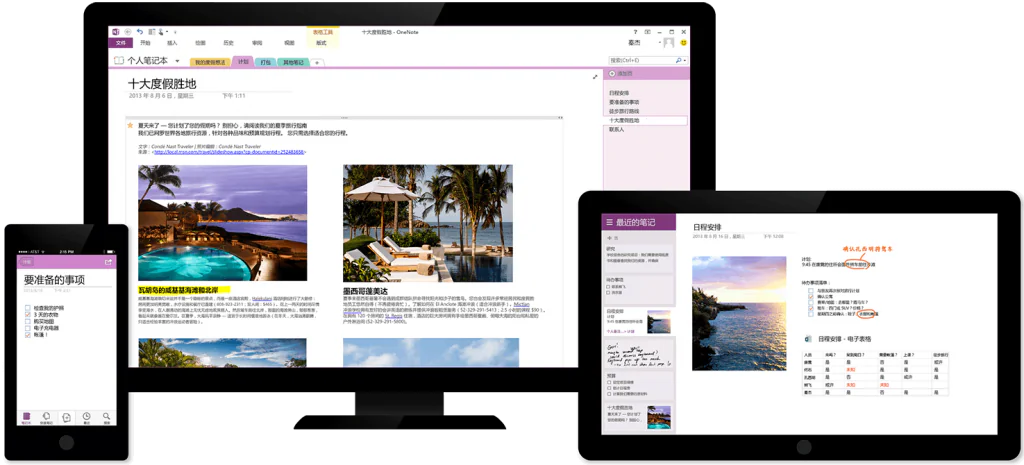This screenshot has height=465, width=1024.
Task: Add a new section with the plus tab
Action: pos(317,63)
